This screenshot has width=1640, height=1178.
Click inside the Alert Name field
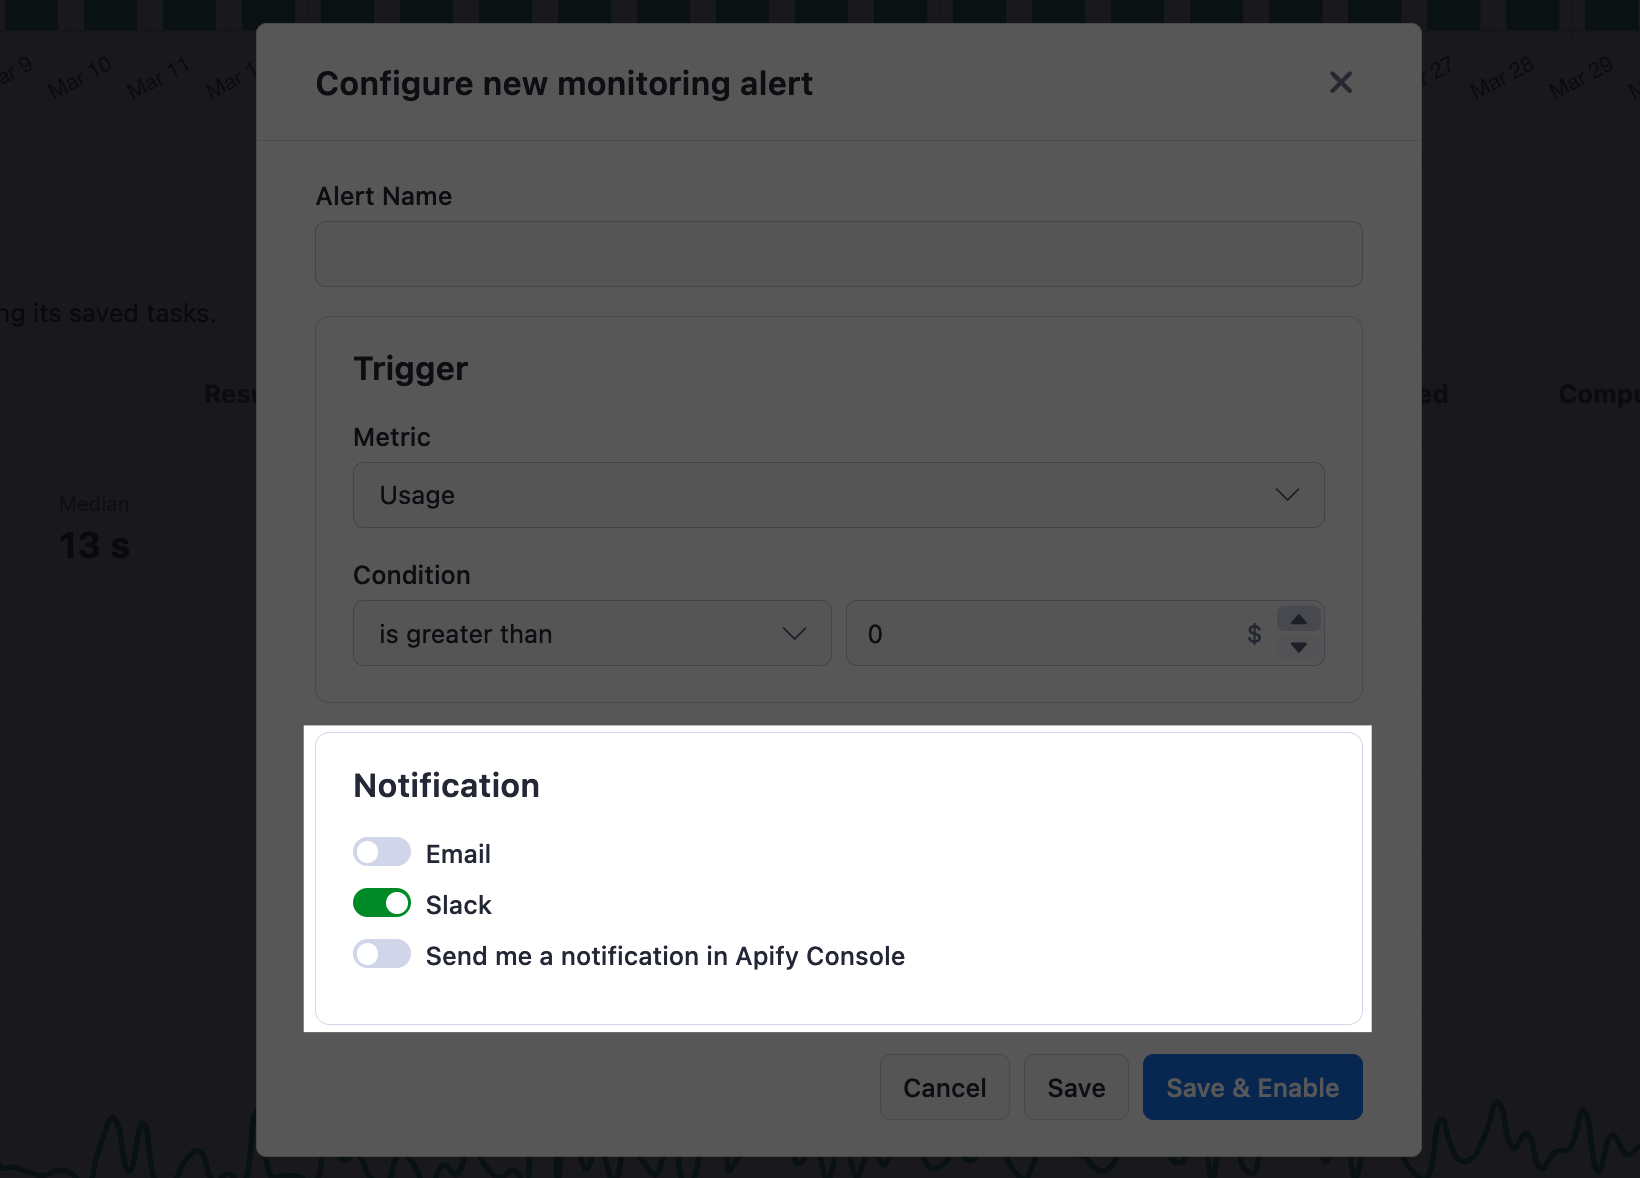pyautogui.click(x=838, y=254)
